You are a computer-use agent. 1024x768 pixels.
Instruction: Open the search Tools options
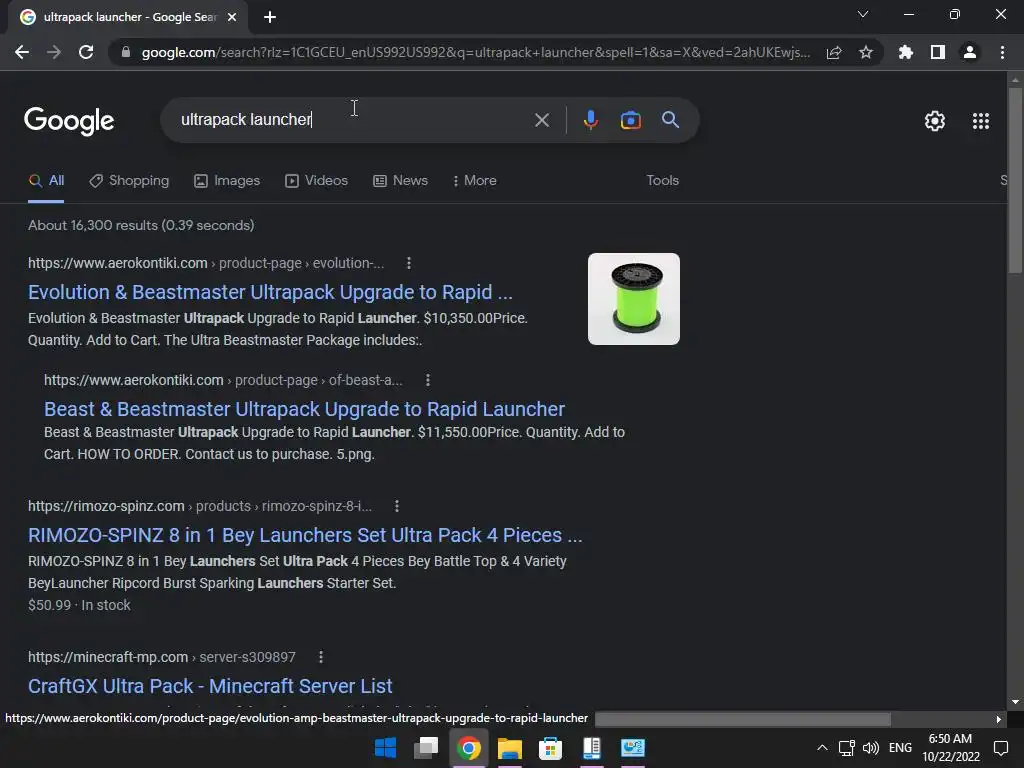tap(662, 180)
